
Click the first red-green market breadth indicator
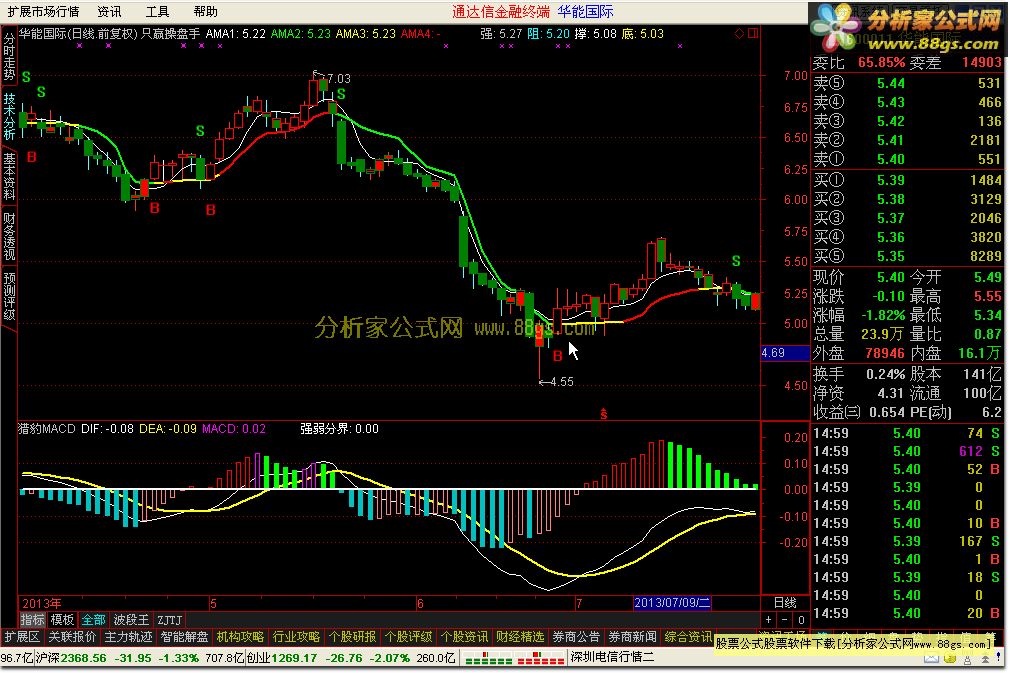(488, 658)
